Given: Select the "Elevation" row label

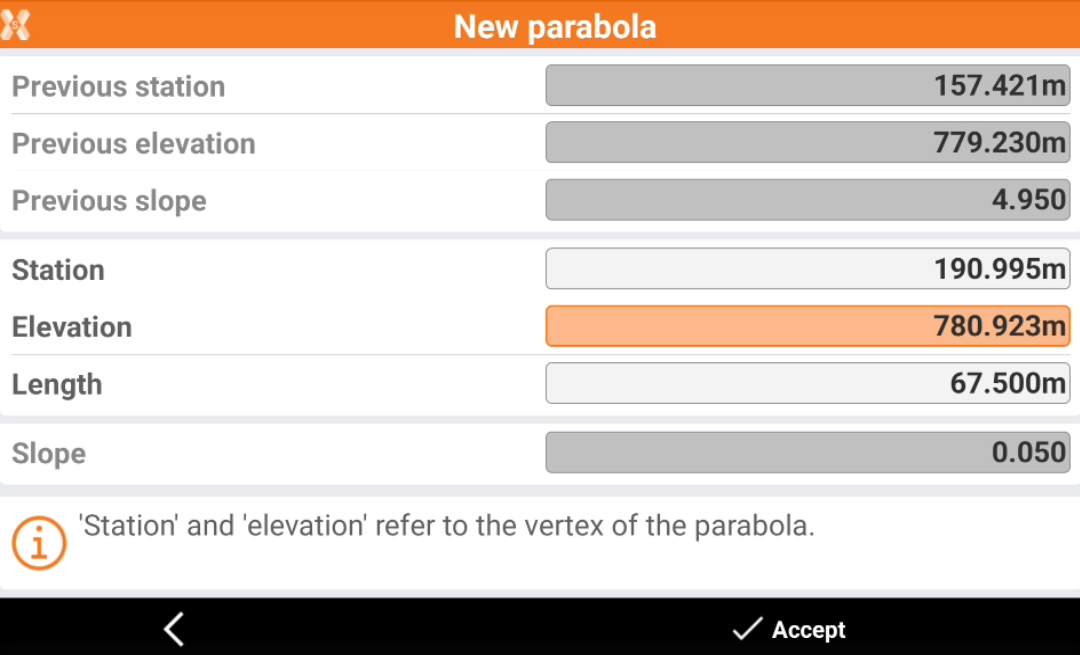Looking at the screenshot, I should (72, 327).
